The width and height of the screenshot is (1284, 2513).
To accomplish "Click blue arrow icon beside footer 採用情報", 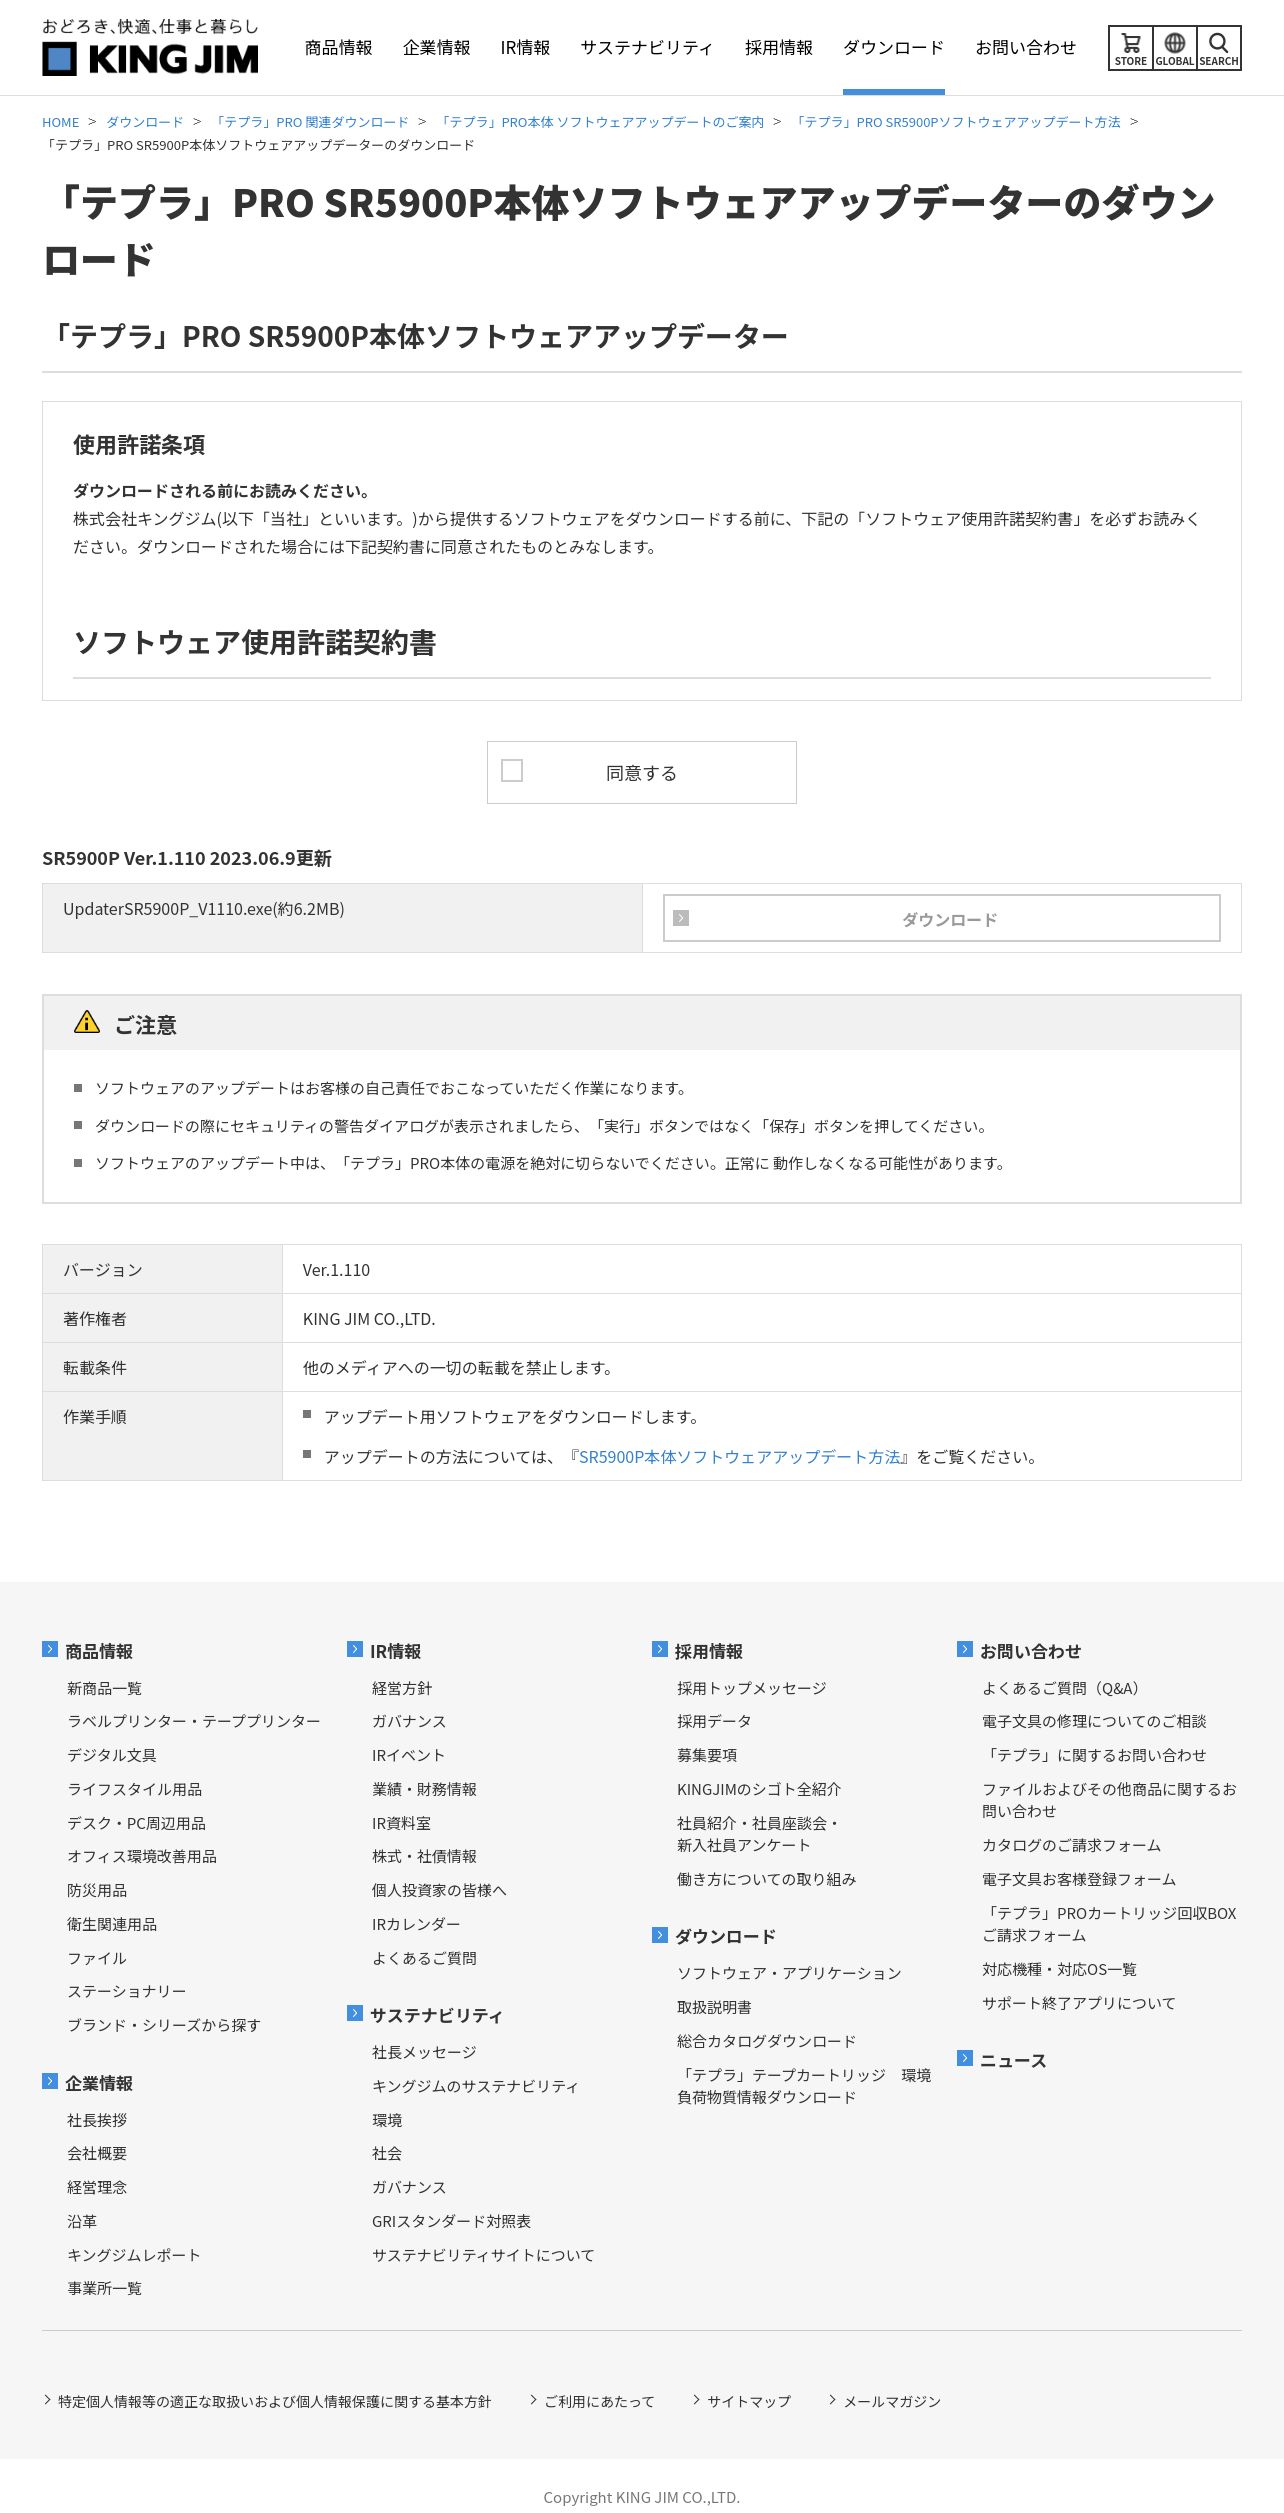I will (x=660, y=1649).
